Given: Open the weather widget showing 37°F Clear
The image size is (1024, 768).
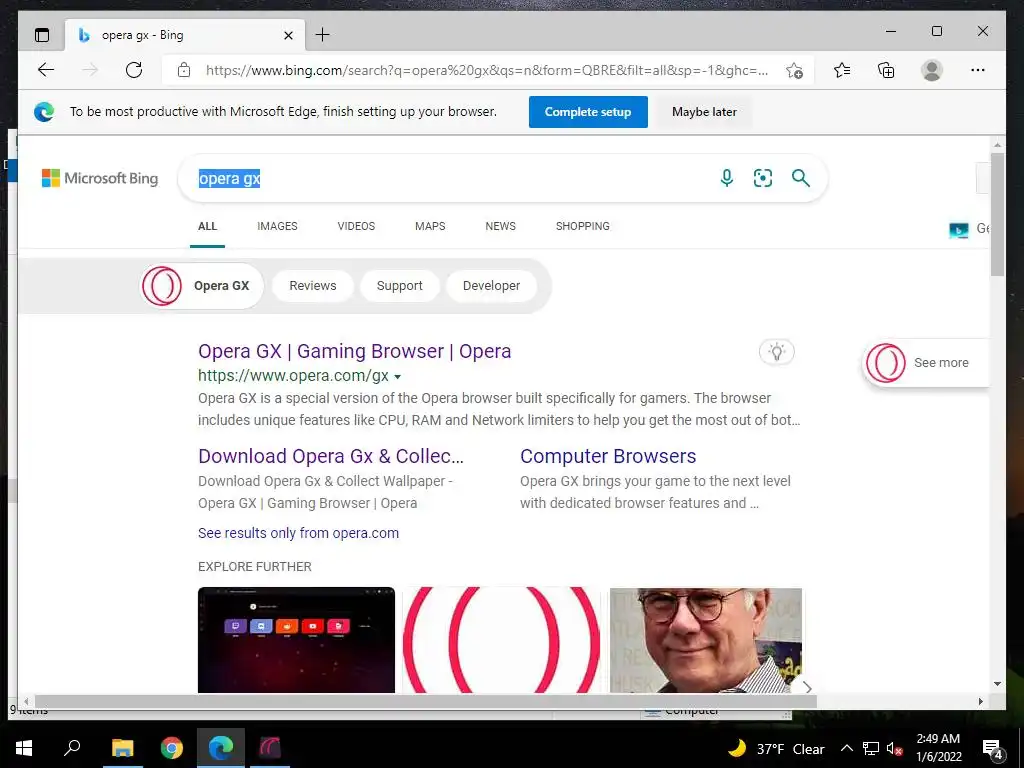Looking at the screenshot, I should pyautogui.click(x=776, y=748).
